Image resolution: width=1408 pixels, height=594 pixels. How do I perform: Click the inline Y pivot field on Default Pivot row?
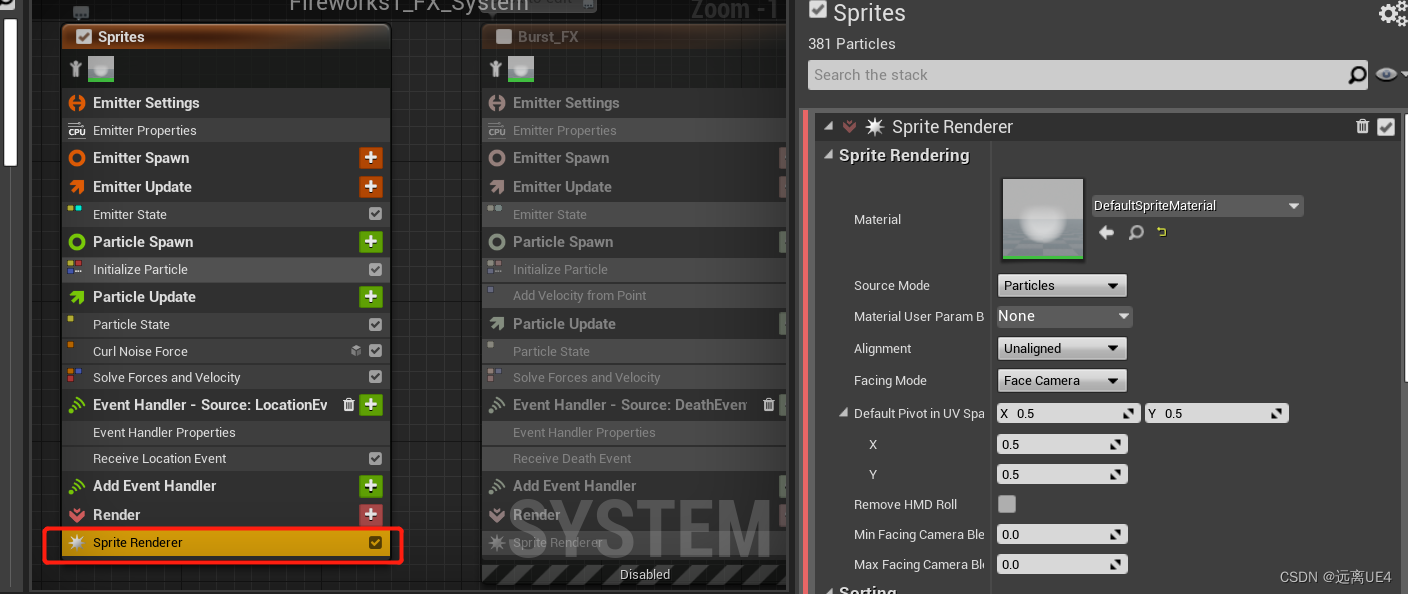click(1217, 413)
